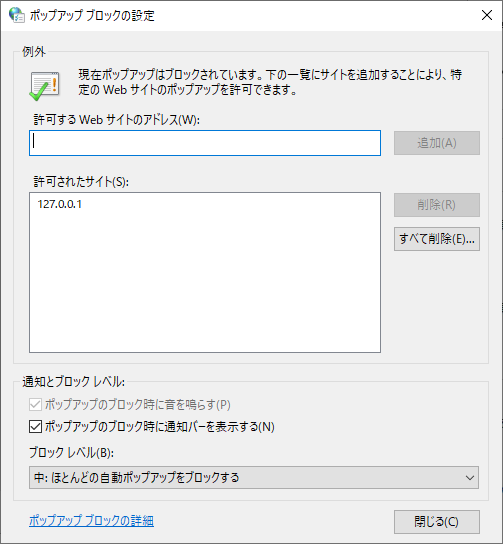Click the Internet Explorer globe icon in title bar
503x544 pixels.
(x=16, y=15)
